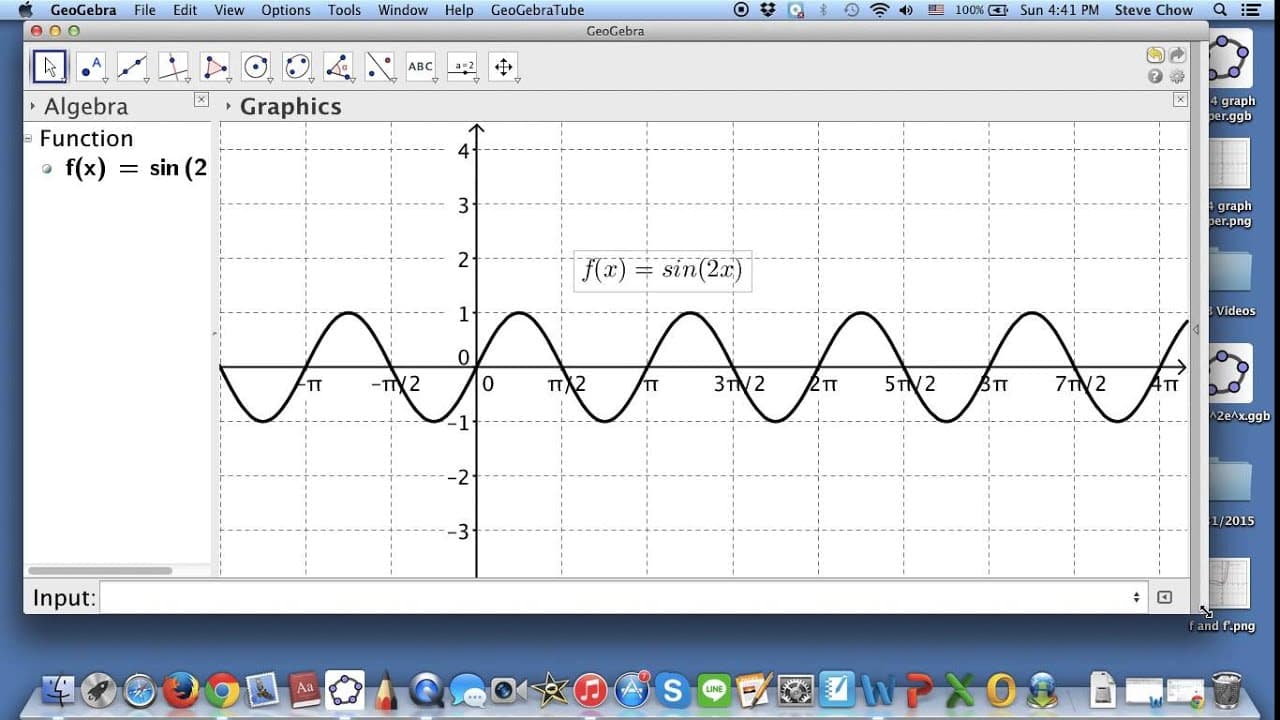
Task: Select the Ellipse conic tool
Action: click(x=297, y=67)
